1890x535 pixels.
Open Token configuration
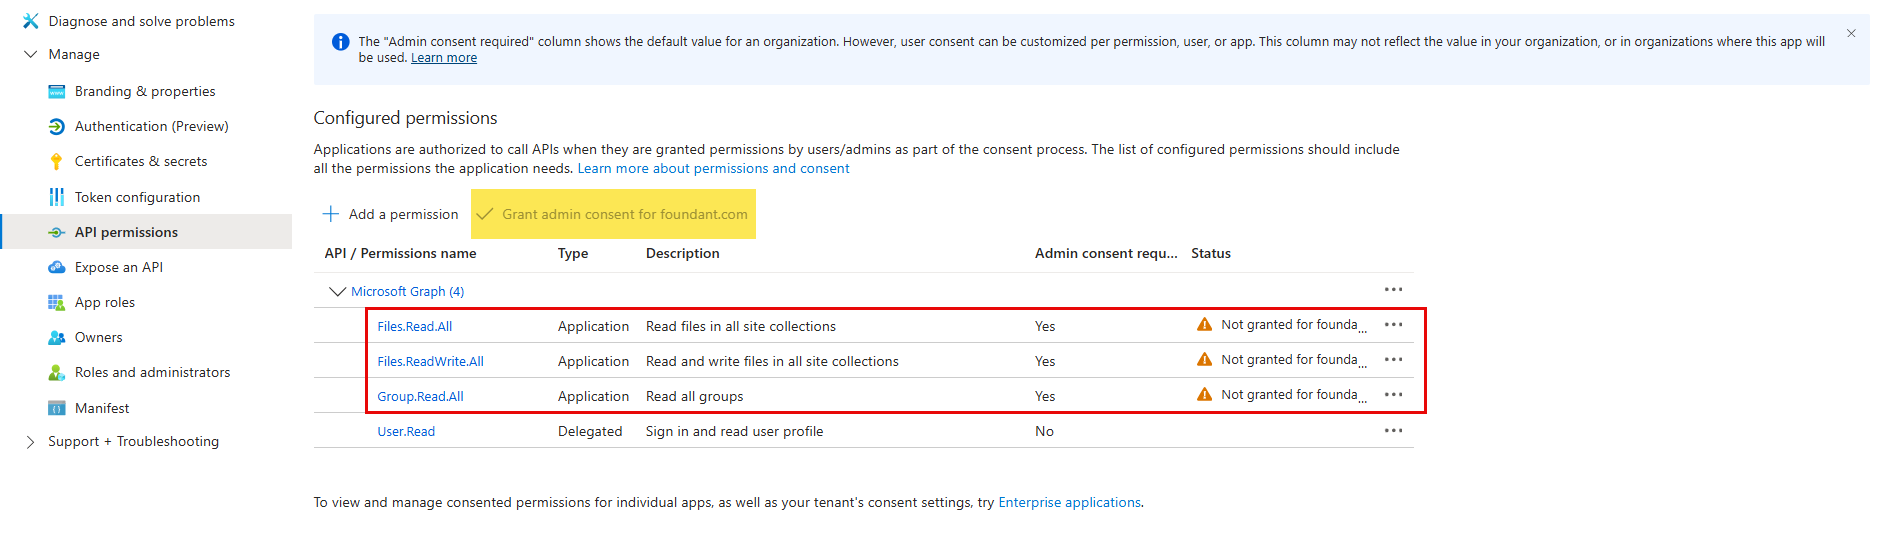(137, 197)
